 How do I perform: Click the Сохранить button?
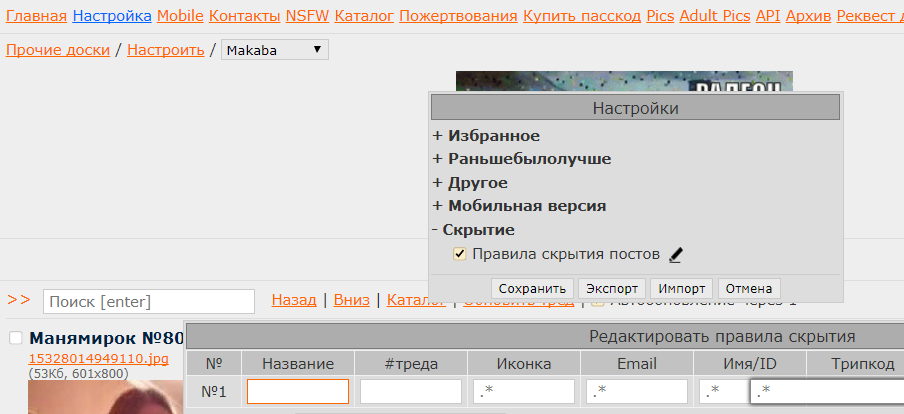(532, 288)
